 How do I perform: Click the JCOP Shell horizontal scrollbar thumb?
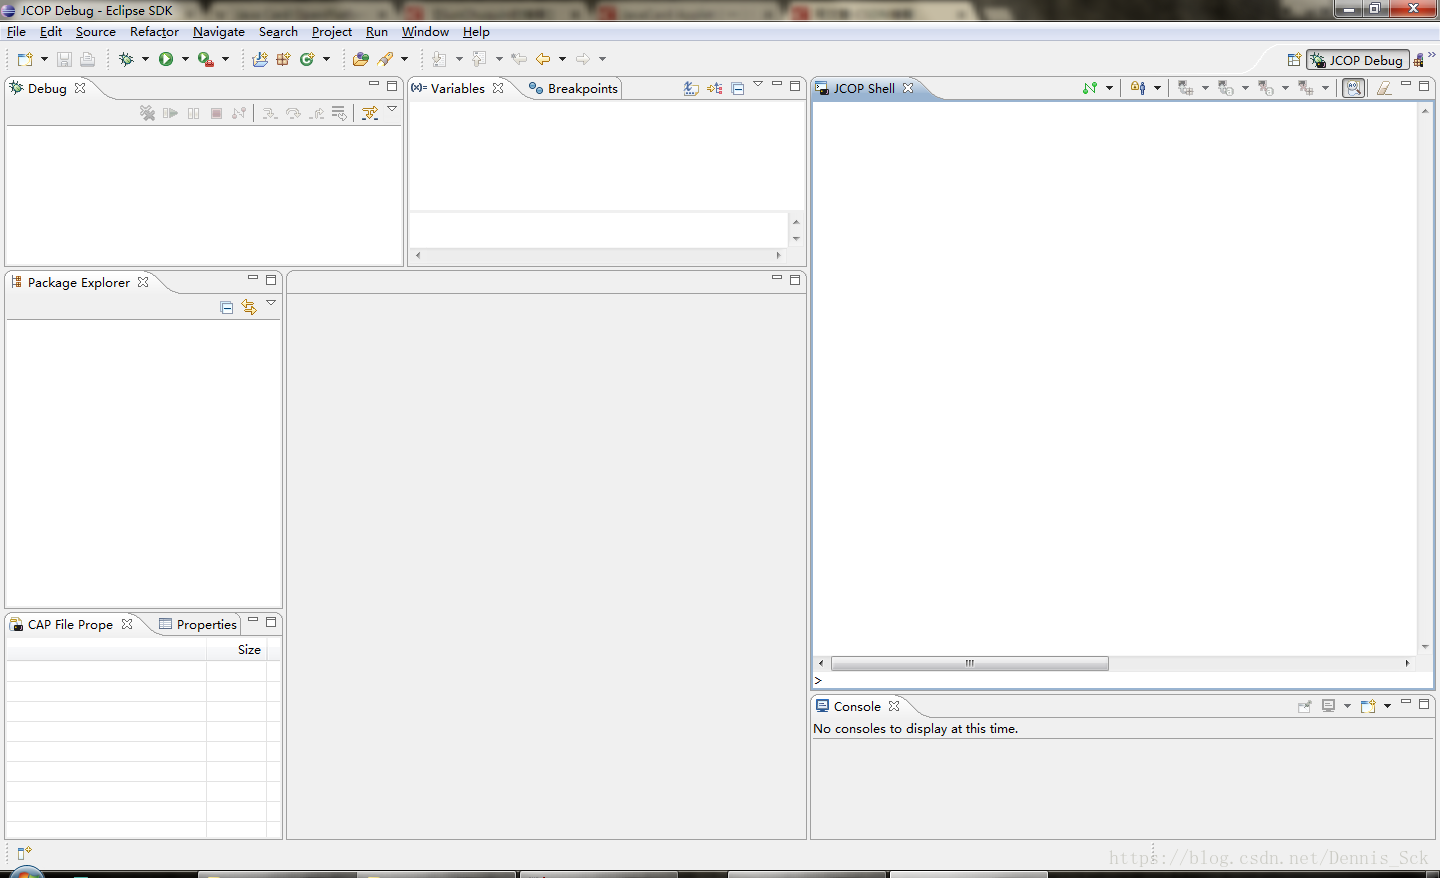click(x=969, y=663)
